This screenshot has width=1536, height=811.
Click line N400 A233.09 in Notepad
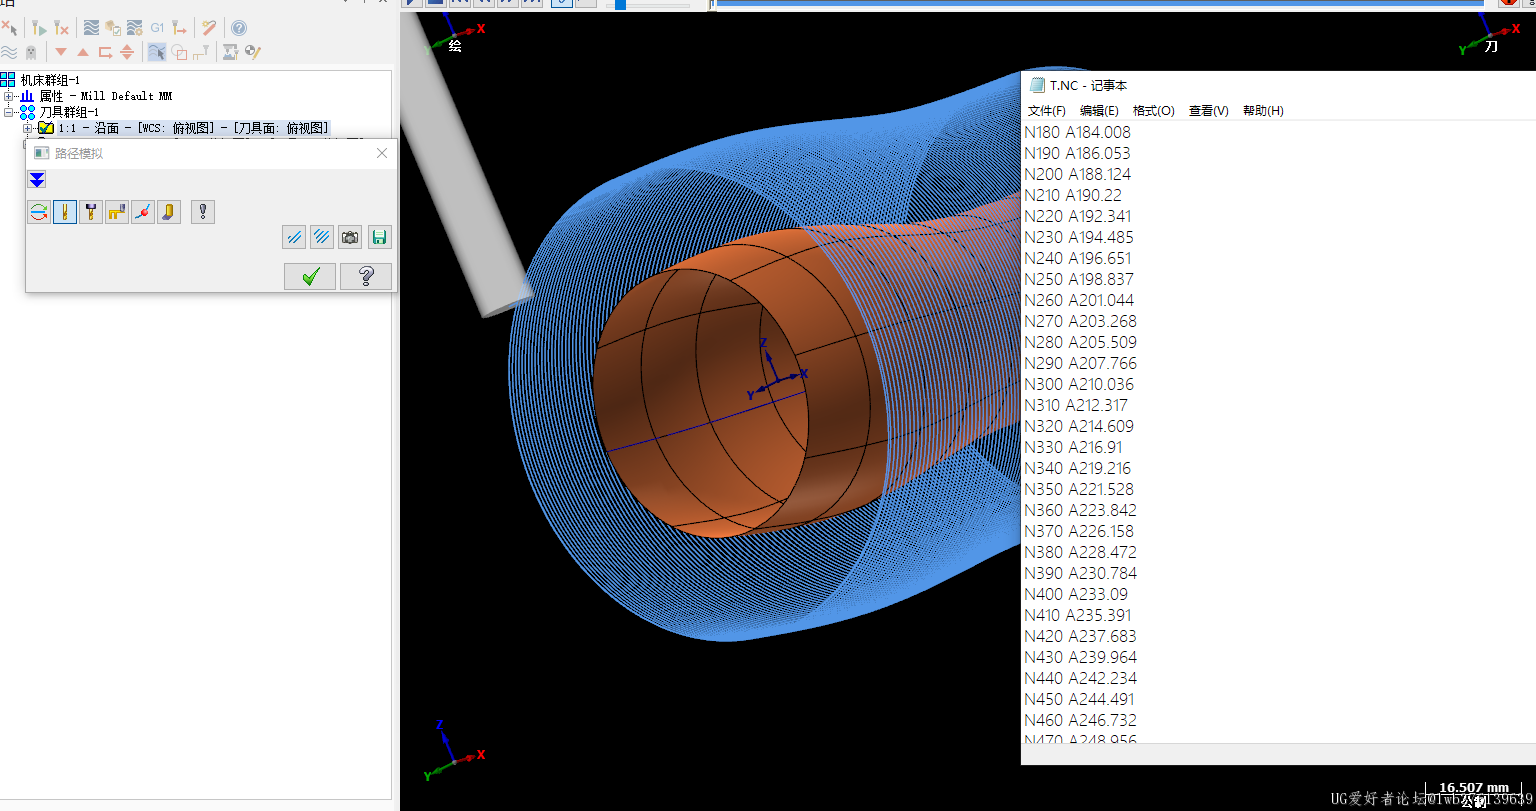1076,594
